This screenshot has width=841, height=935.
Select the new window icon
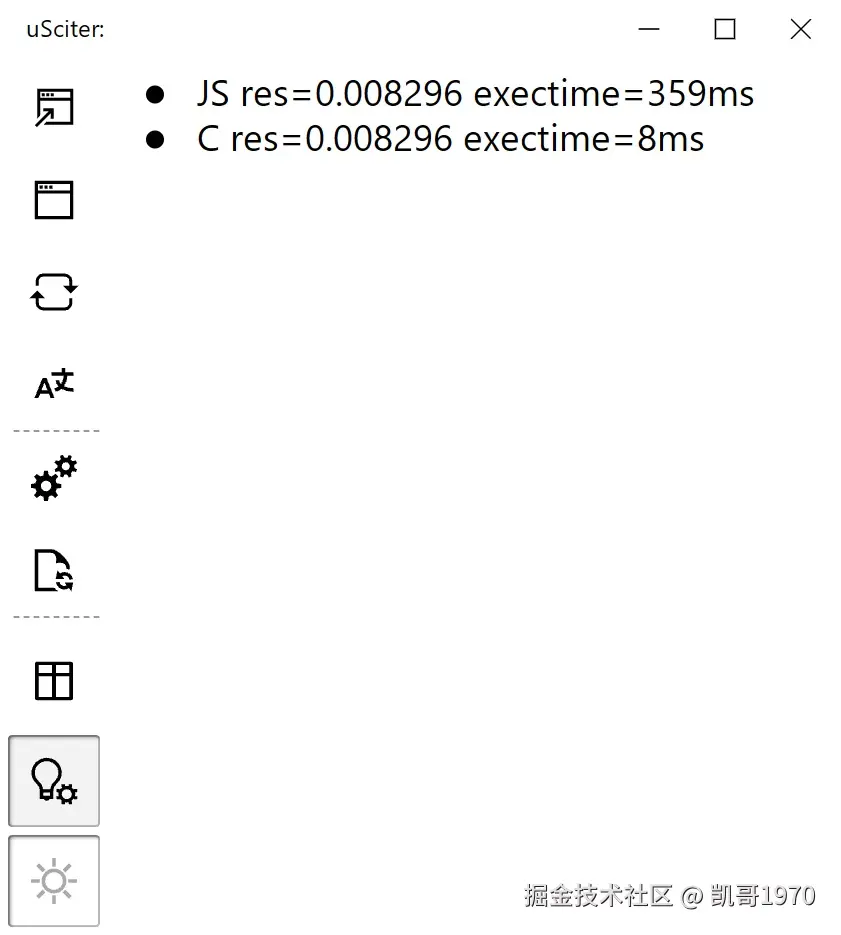pyautogui.click(x=54, y=199)
